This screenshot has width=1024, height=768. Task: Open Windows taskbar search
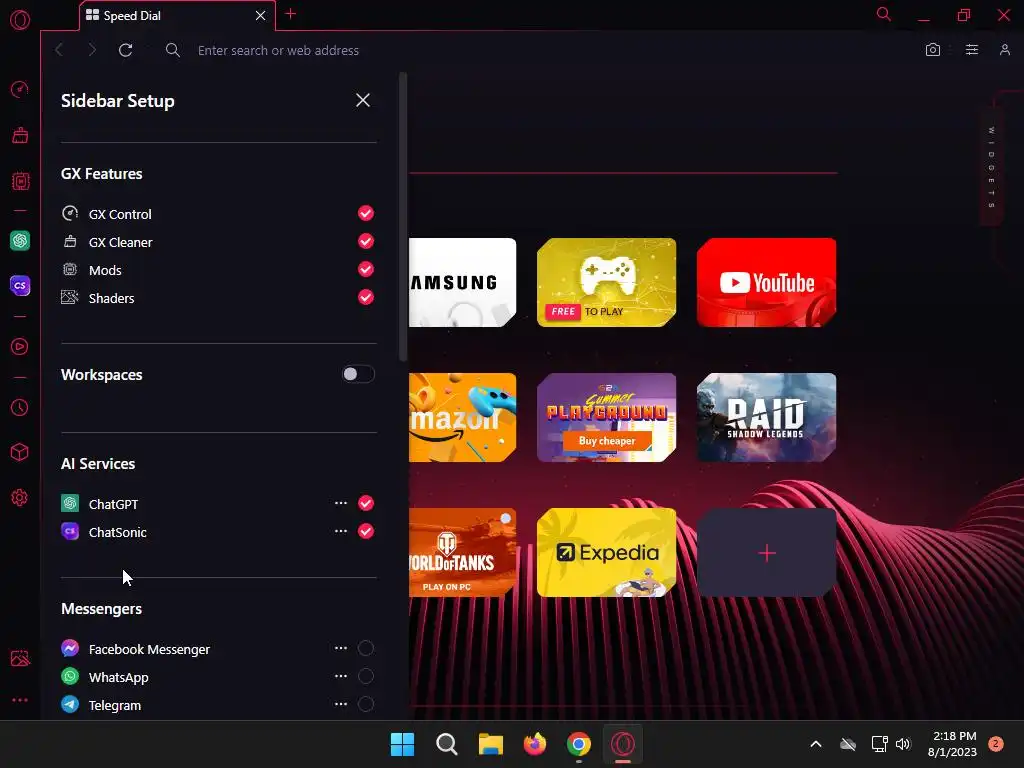[x=447, y=744]
